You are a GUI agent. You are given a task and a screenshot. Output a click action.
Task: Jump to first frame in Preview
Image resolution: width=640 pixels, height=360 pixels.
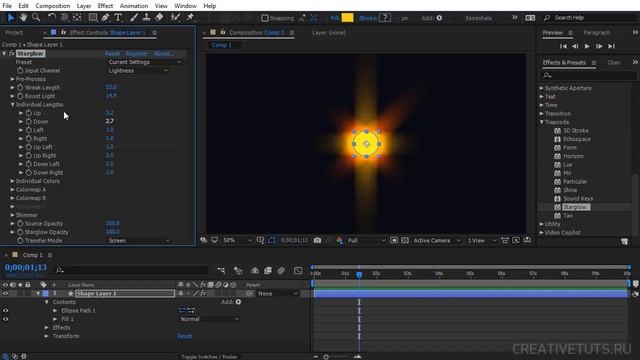[x=563, y=46]
